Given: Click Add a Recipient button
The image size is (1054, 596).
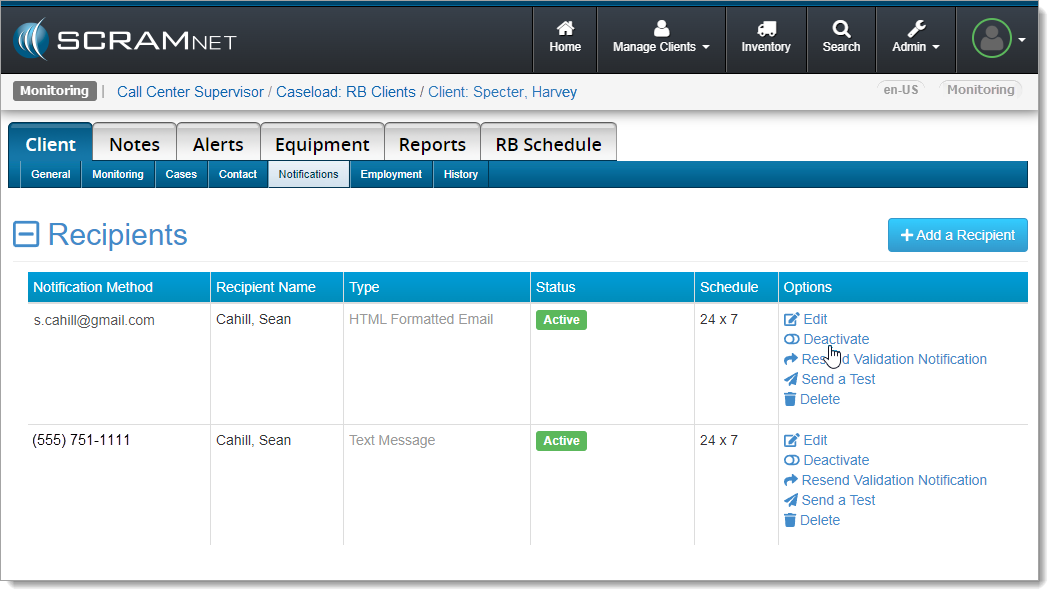Looking at the screenshot, I should point(957,235).
